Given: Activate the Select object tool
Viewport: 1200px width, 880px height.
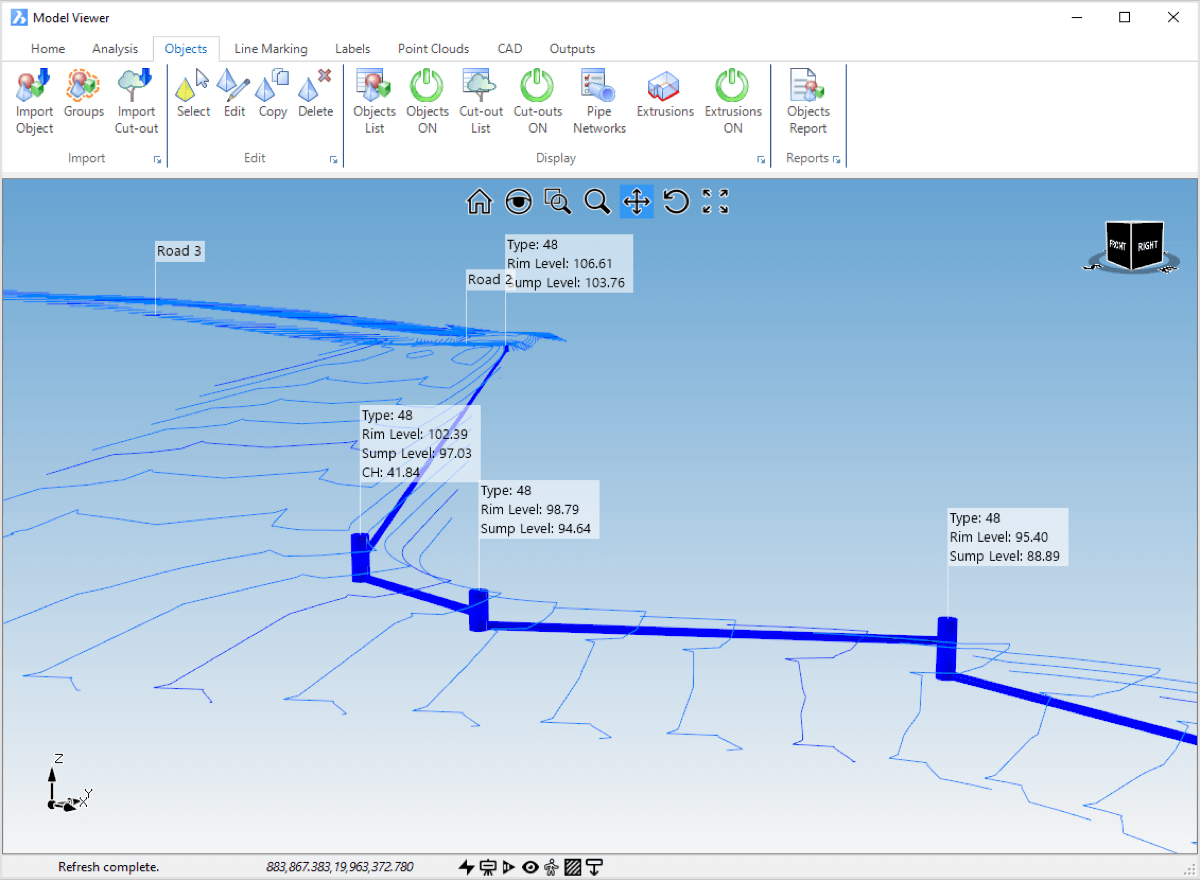Looking at the screenshot, I should click(193, 94).
